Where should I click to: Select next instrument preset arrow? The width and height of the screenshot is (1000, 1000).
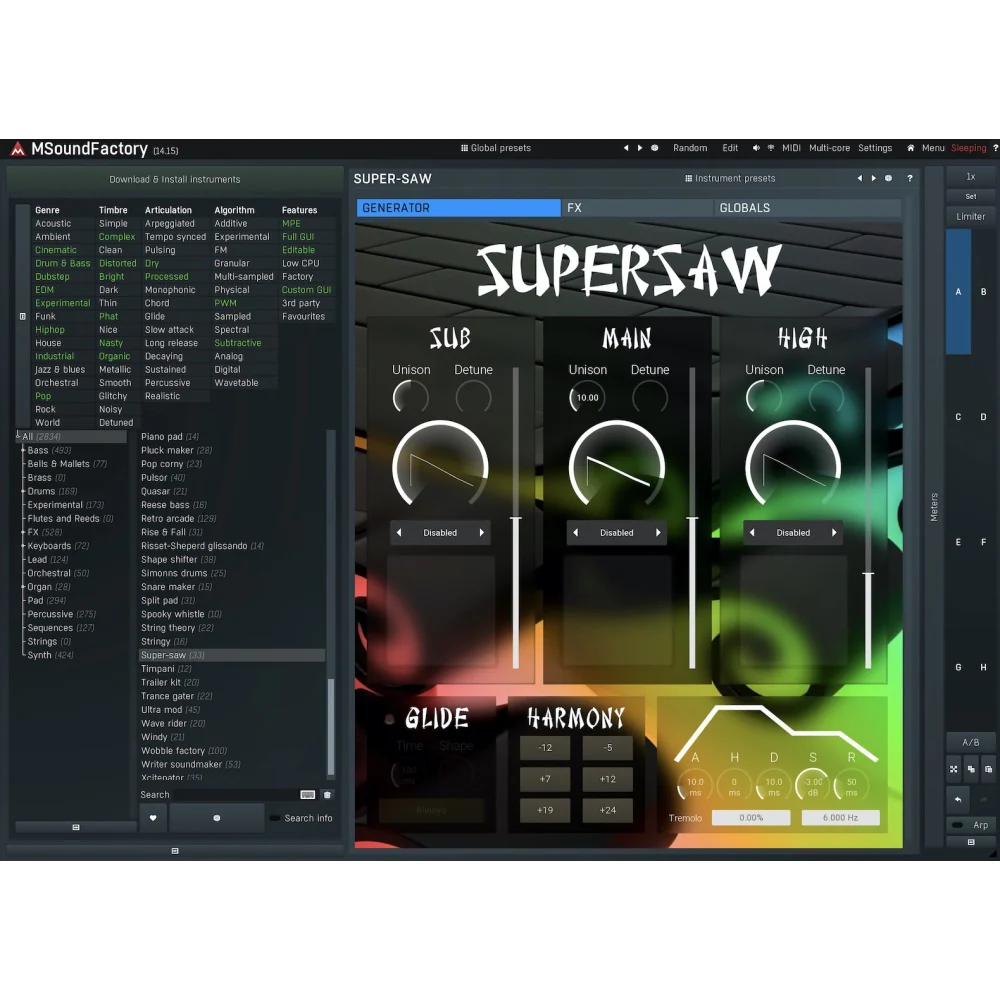click(874, 179)
